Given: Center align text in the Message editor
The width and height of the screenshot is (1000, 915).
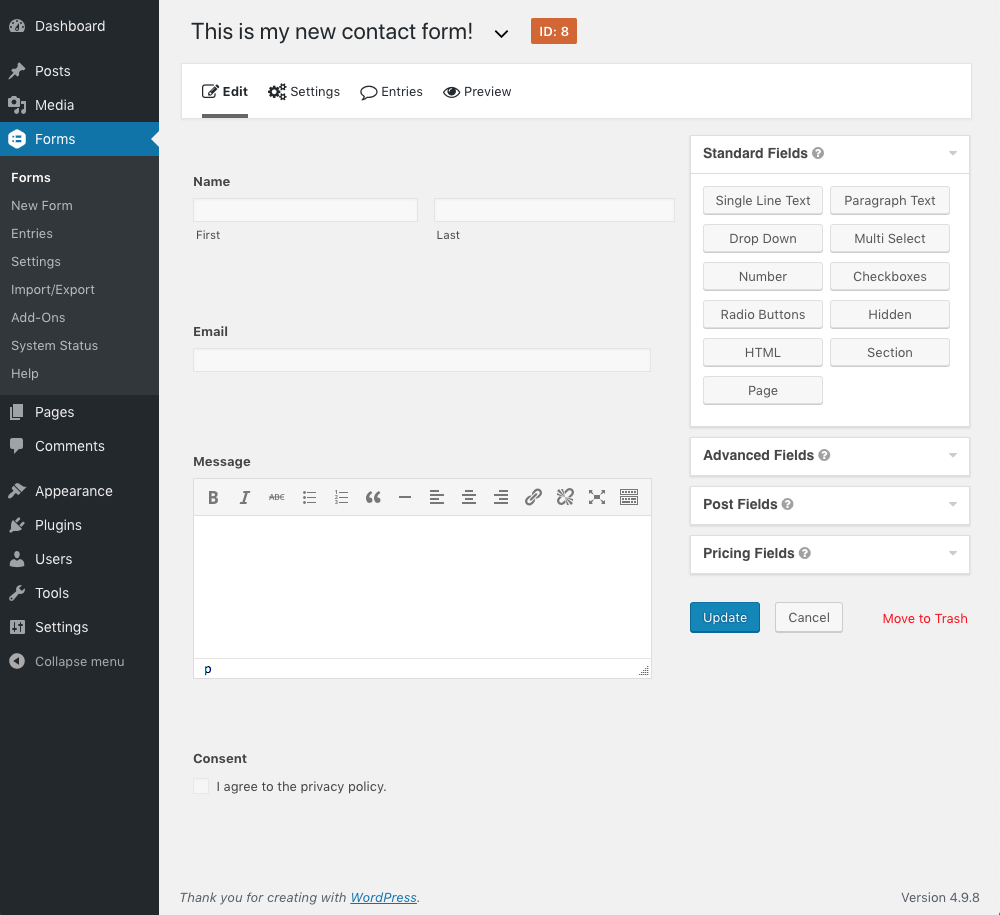Looking at the screenshot, I should point(469,497).
